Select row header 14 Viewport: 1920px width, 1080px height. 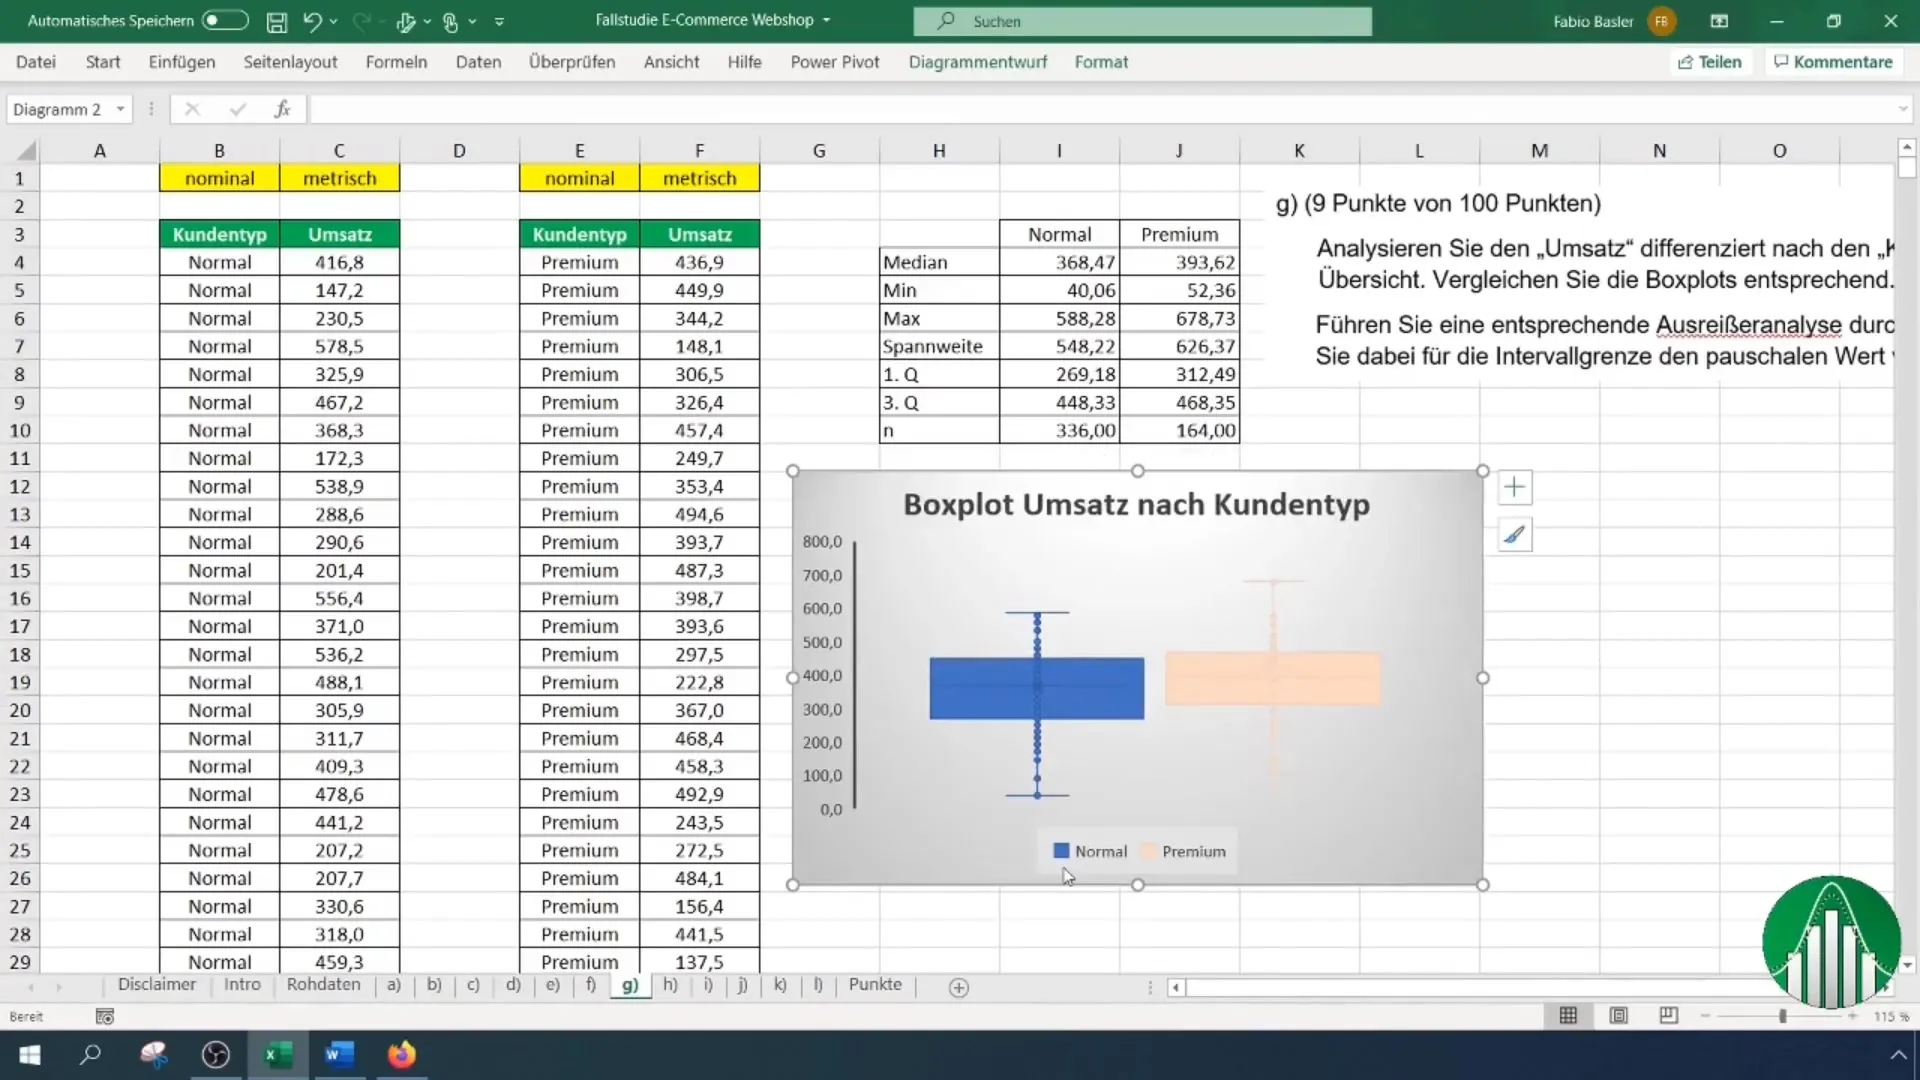(20, 542)
